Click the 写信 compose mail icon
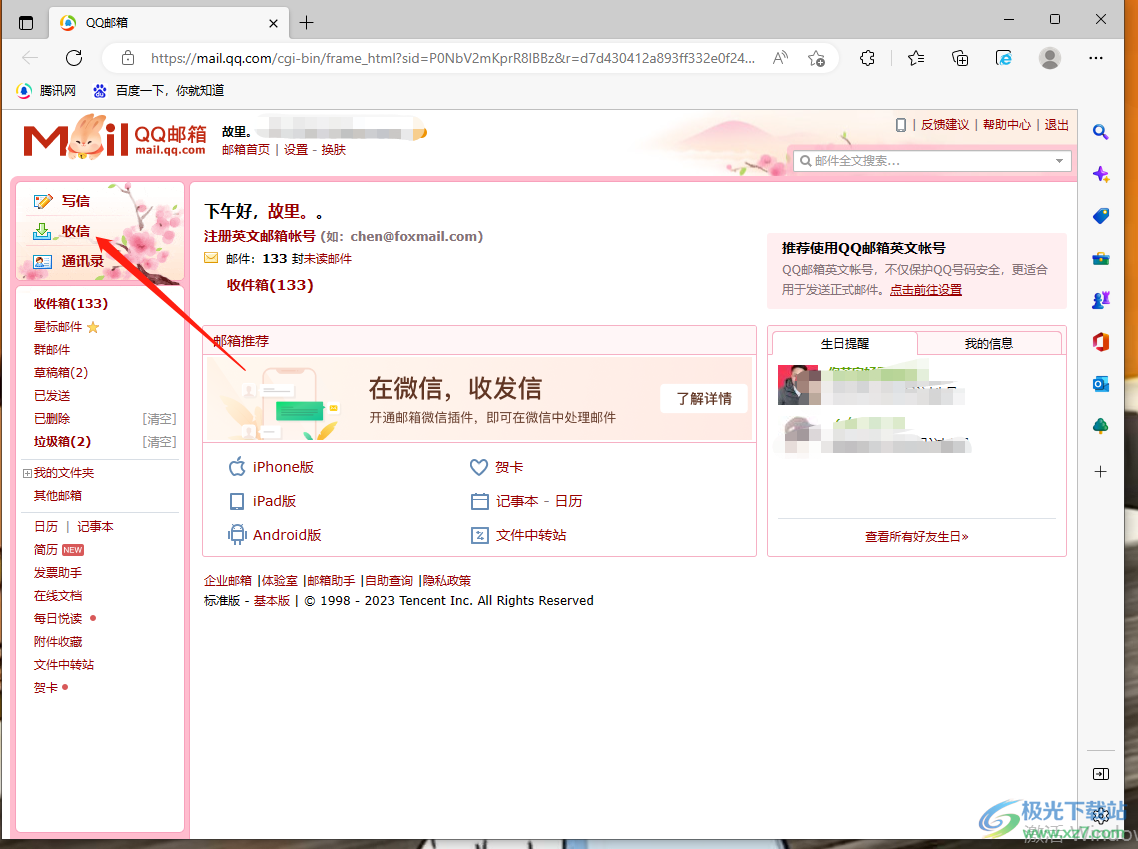 43,201
